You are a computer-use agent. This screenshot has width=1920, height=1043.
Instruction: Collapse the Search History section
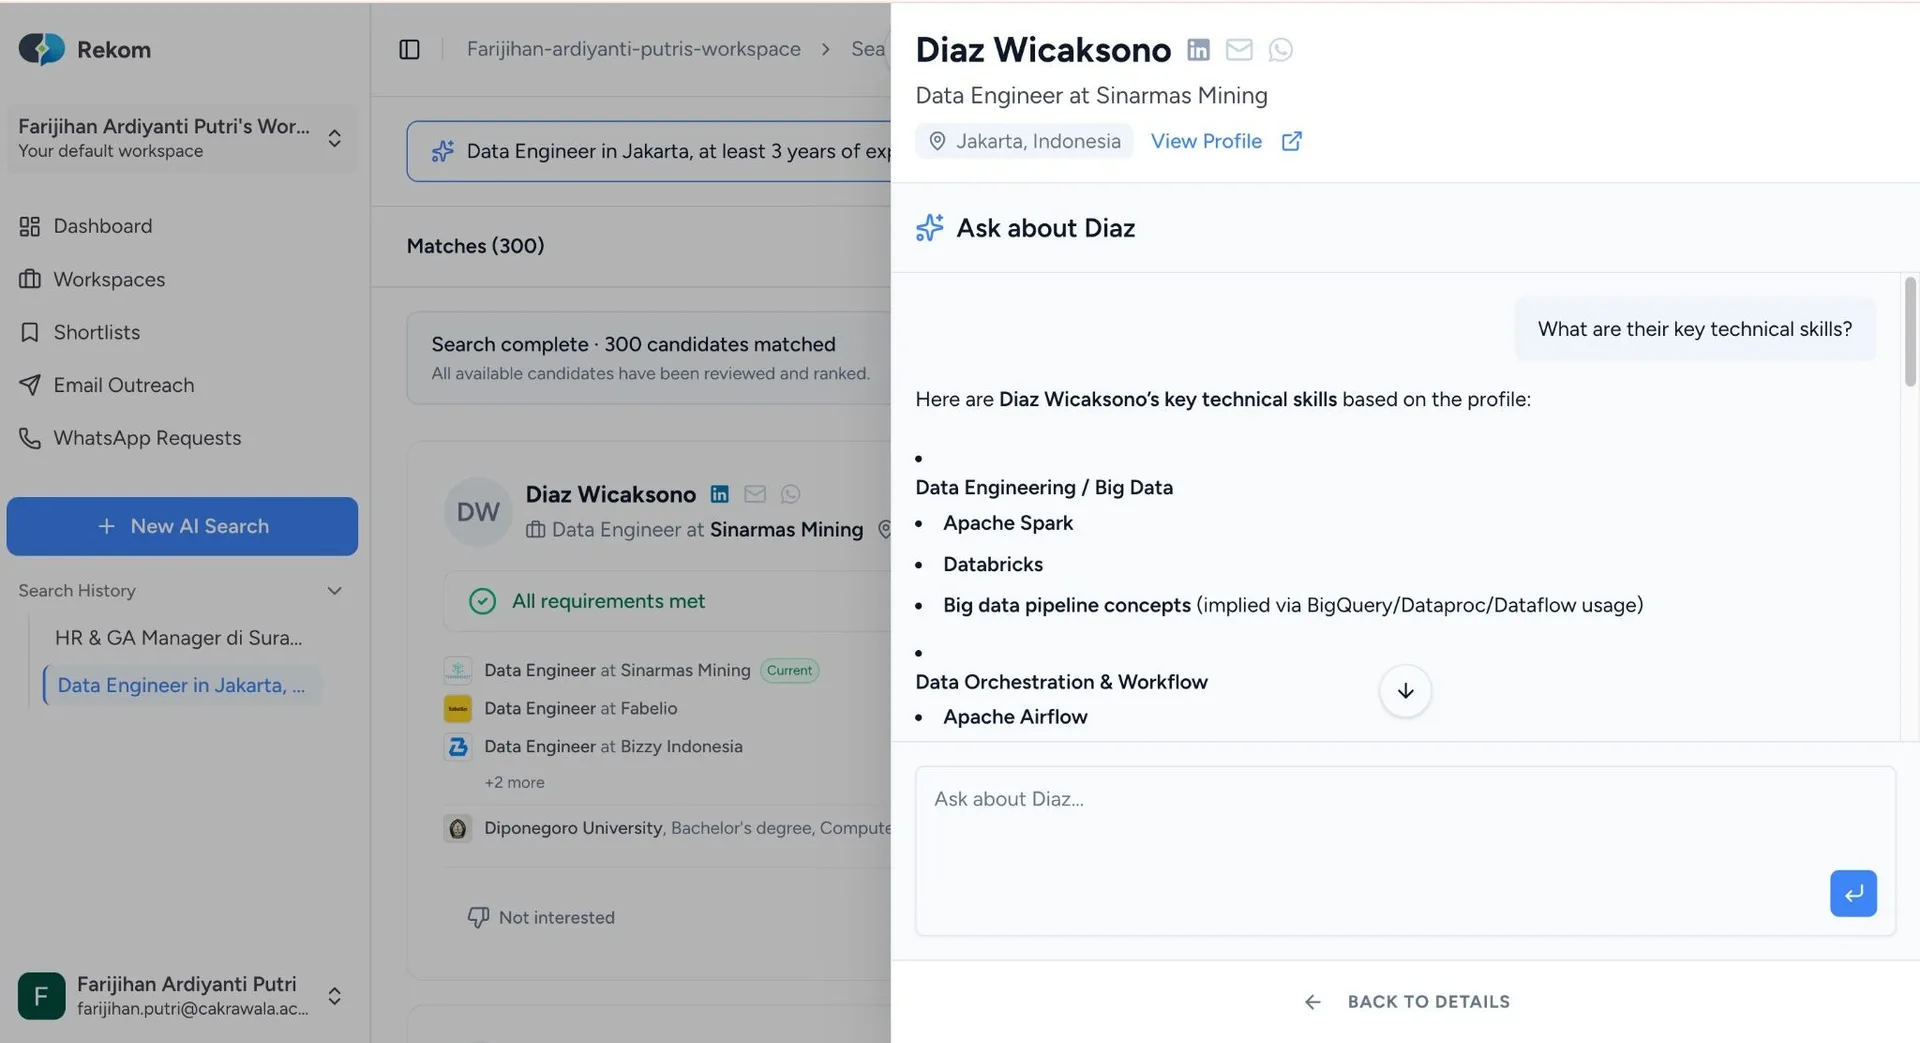334,591
